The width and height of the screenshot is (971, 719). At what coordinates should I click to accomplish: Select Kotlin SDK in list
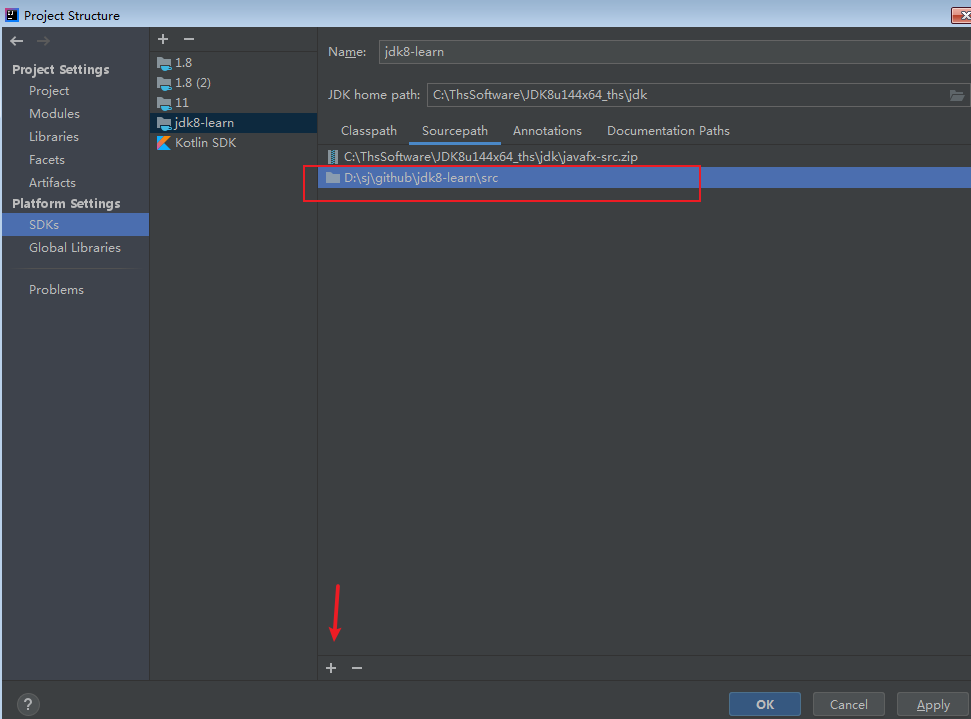[x=233, y=143]
